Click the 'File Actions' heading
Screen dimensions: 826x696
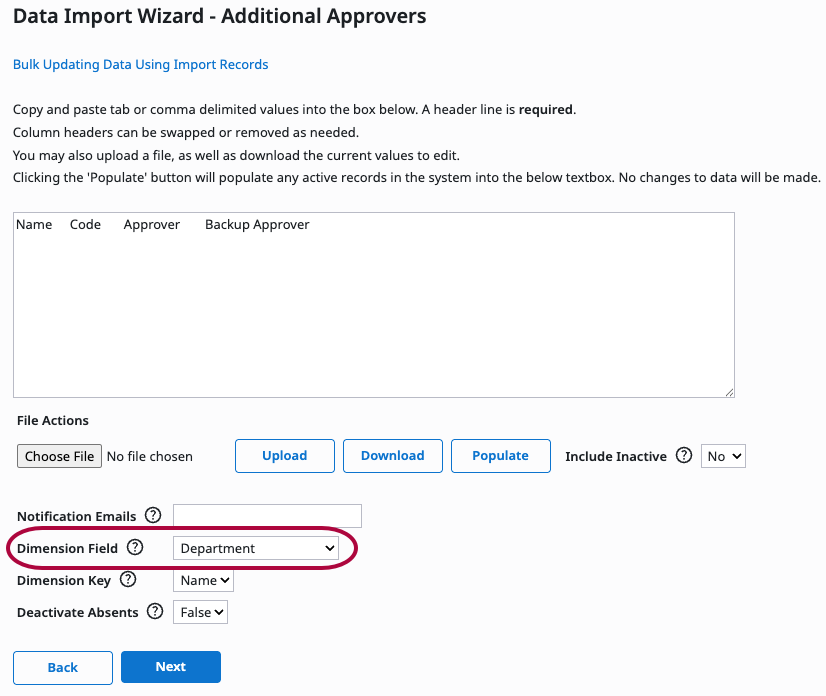(53, 420)
